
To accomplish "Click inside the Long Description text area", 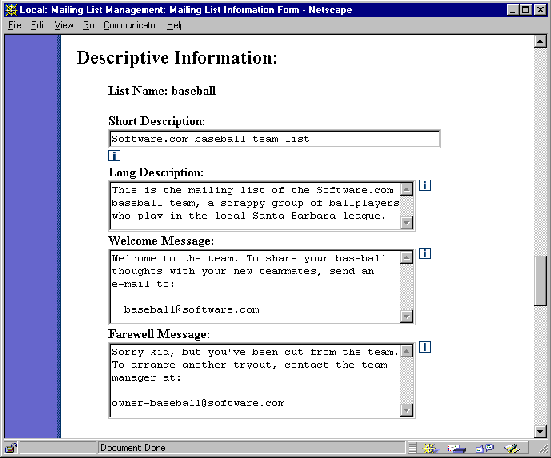I will (255, 206).
